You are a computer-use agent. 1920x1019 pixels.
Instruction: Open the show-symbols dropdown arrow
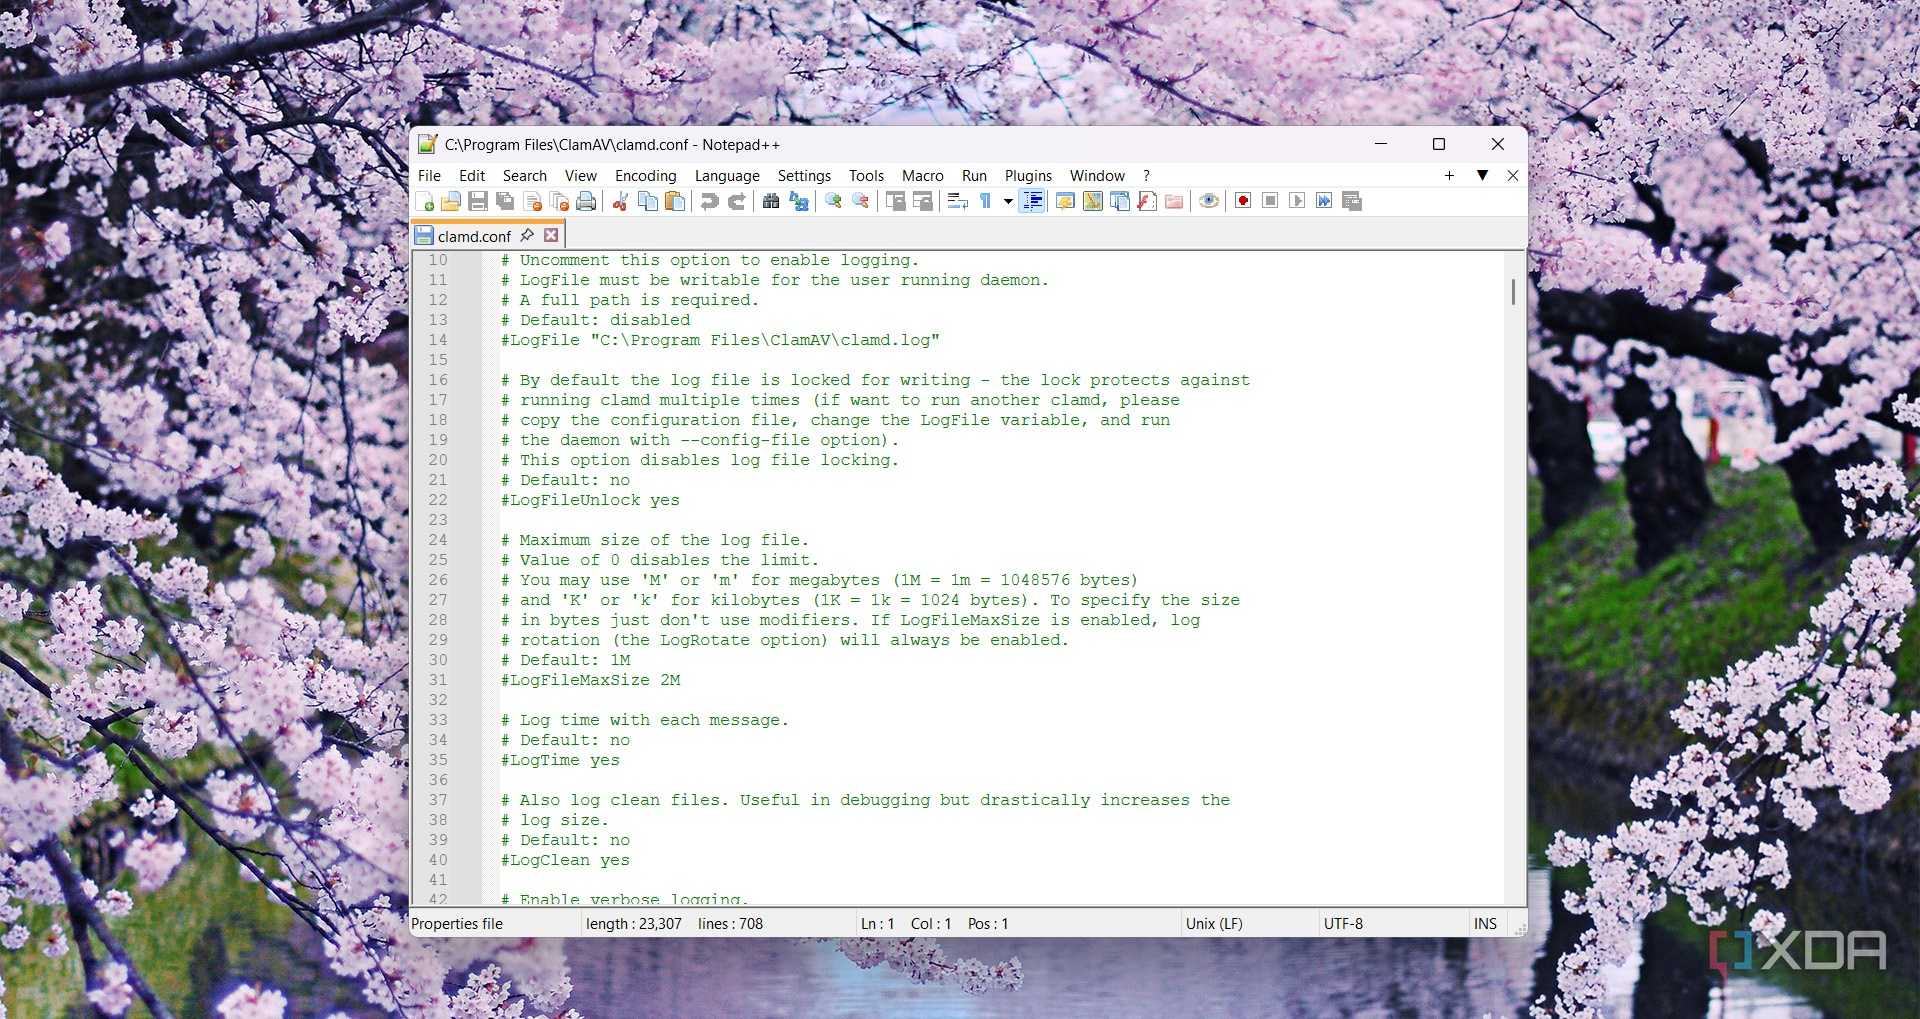pos(1008,202)
